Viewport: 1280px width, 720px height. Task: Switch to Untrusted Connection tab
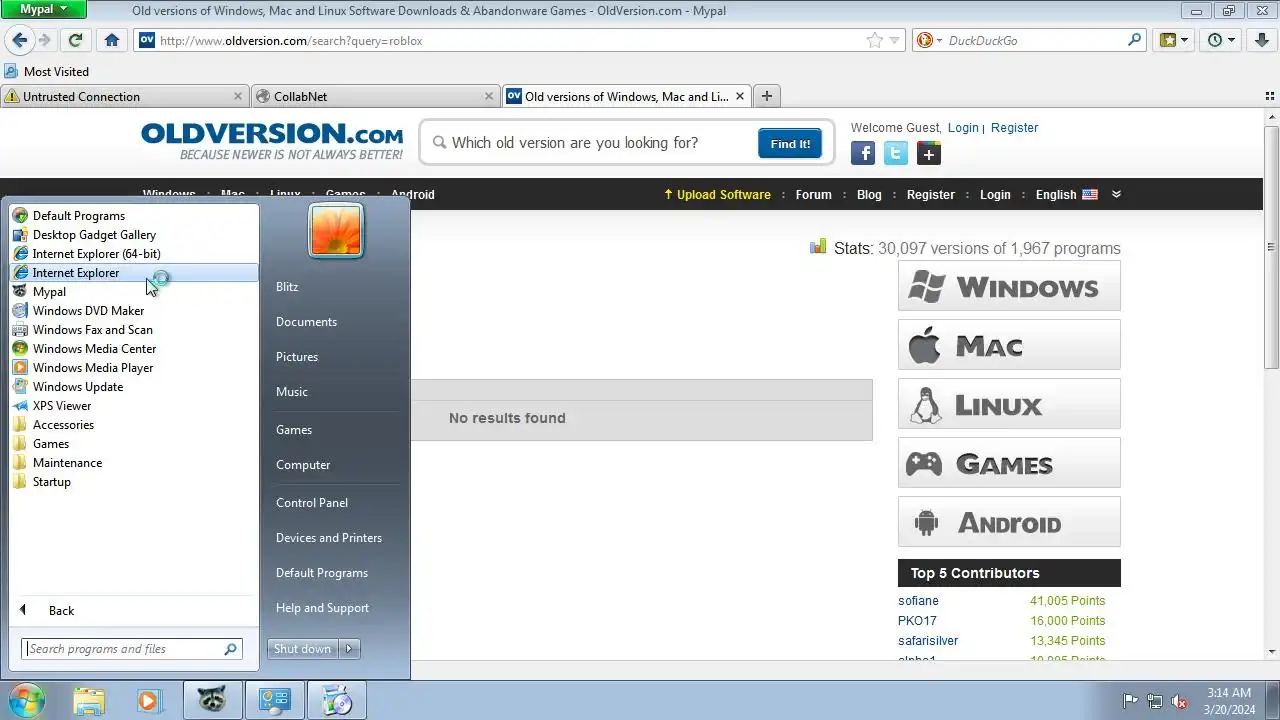tap(124, 96)
